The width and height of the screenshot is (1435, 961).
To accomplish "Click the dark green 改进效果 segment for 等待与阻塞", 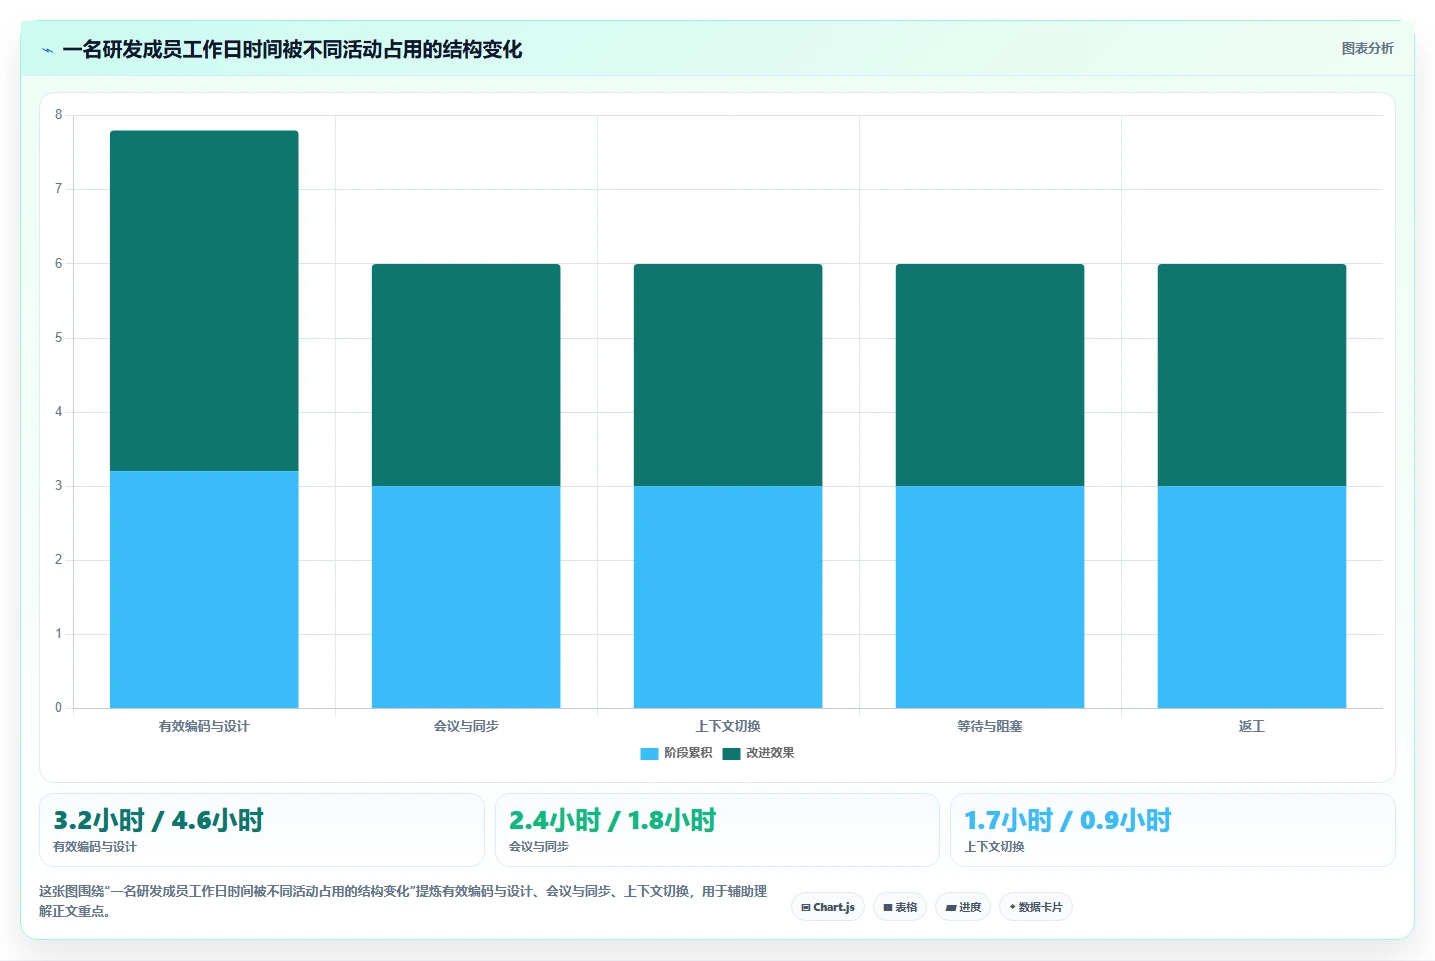I will pyautogui.click(x=990, y=375).
